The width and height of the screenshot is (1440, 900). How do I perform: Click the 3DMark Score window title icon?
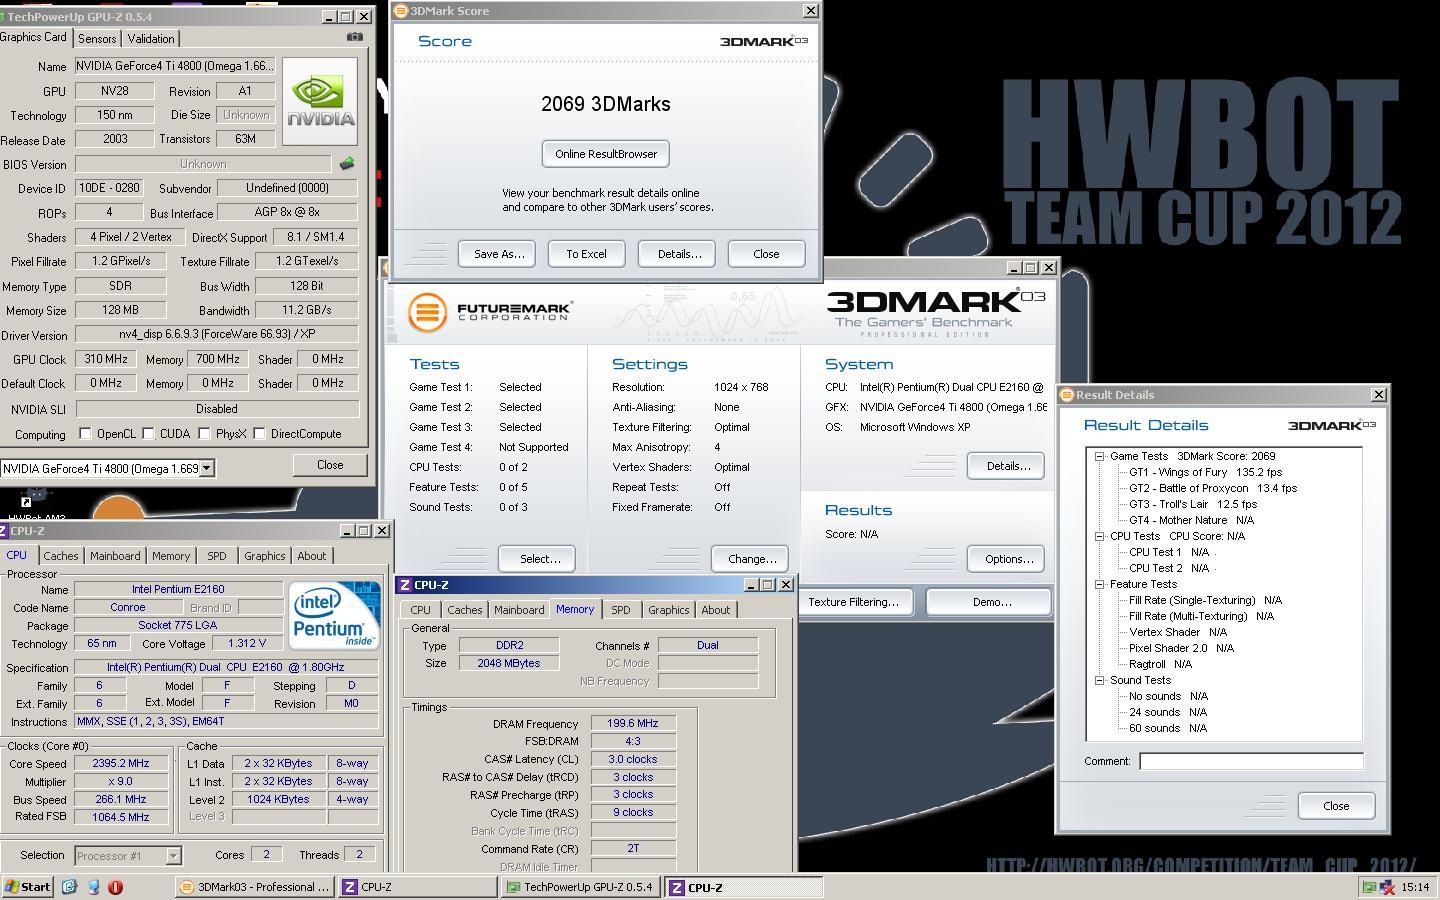coord(401,11)
